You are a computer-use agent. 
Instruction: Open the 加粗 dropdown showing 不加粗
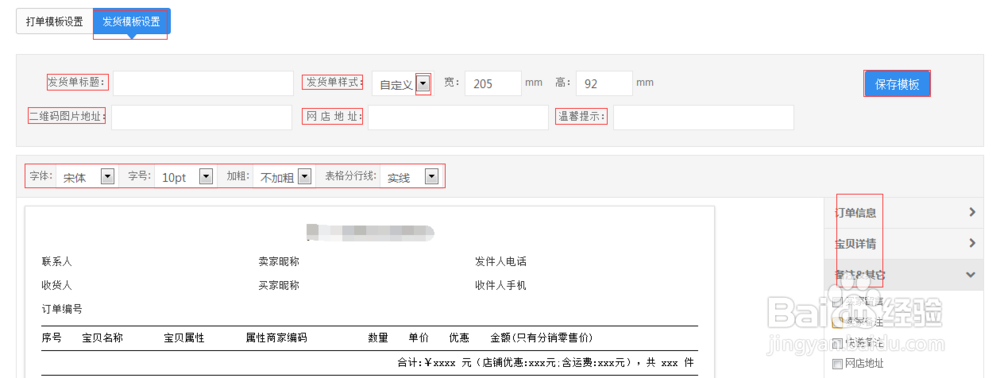click(x=283, y=177)
